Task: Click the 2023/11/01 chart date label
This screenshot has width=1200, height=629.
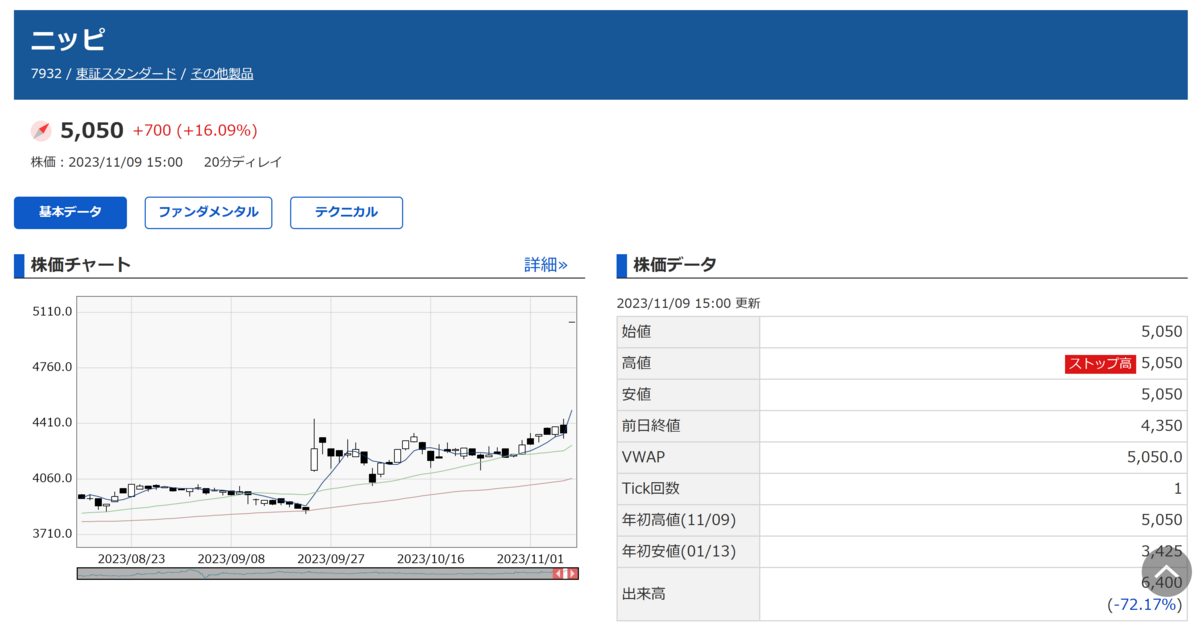Action: point(531,558)
